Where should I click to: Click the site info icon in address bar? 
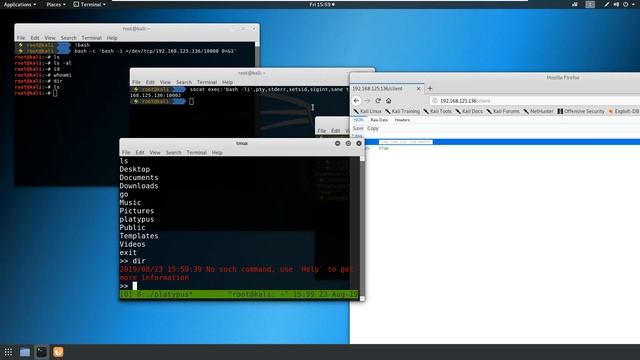click(x=435, y=100)
